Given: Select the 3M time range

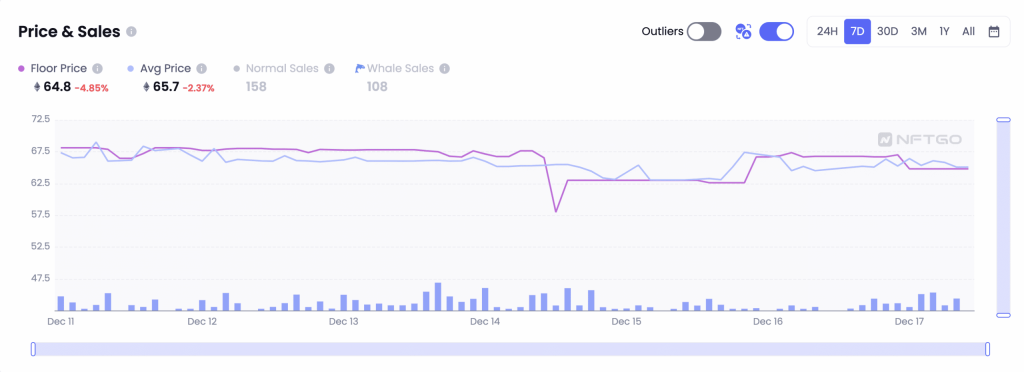Looking at the screenshot, I should 918,31.
